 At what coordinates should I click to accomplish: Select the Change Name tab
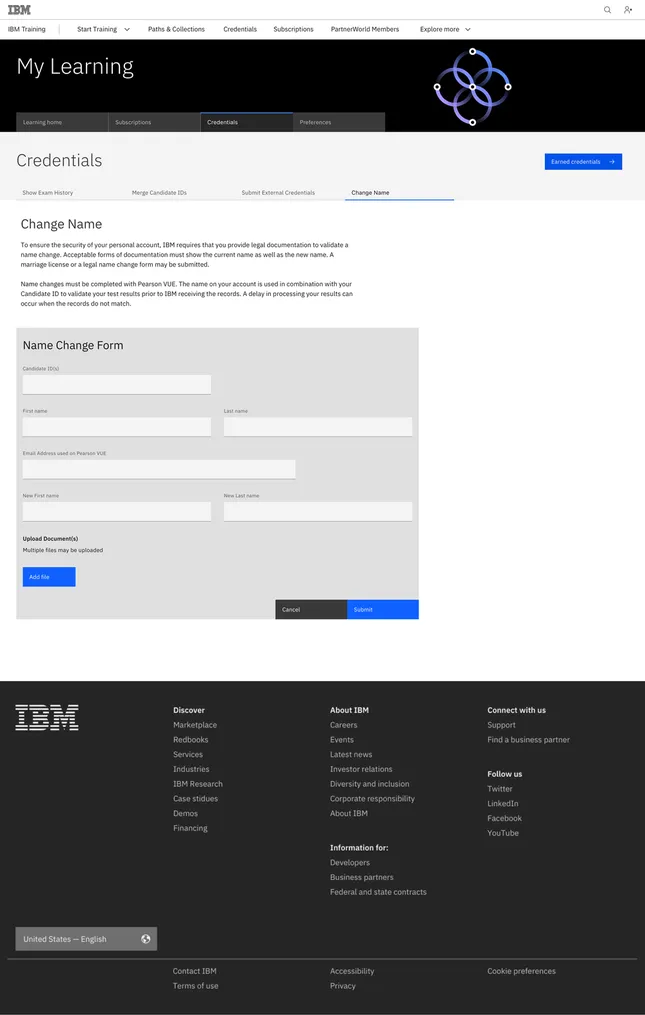pyautogui.click(x=400, y=193)
